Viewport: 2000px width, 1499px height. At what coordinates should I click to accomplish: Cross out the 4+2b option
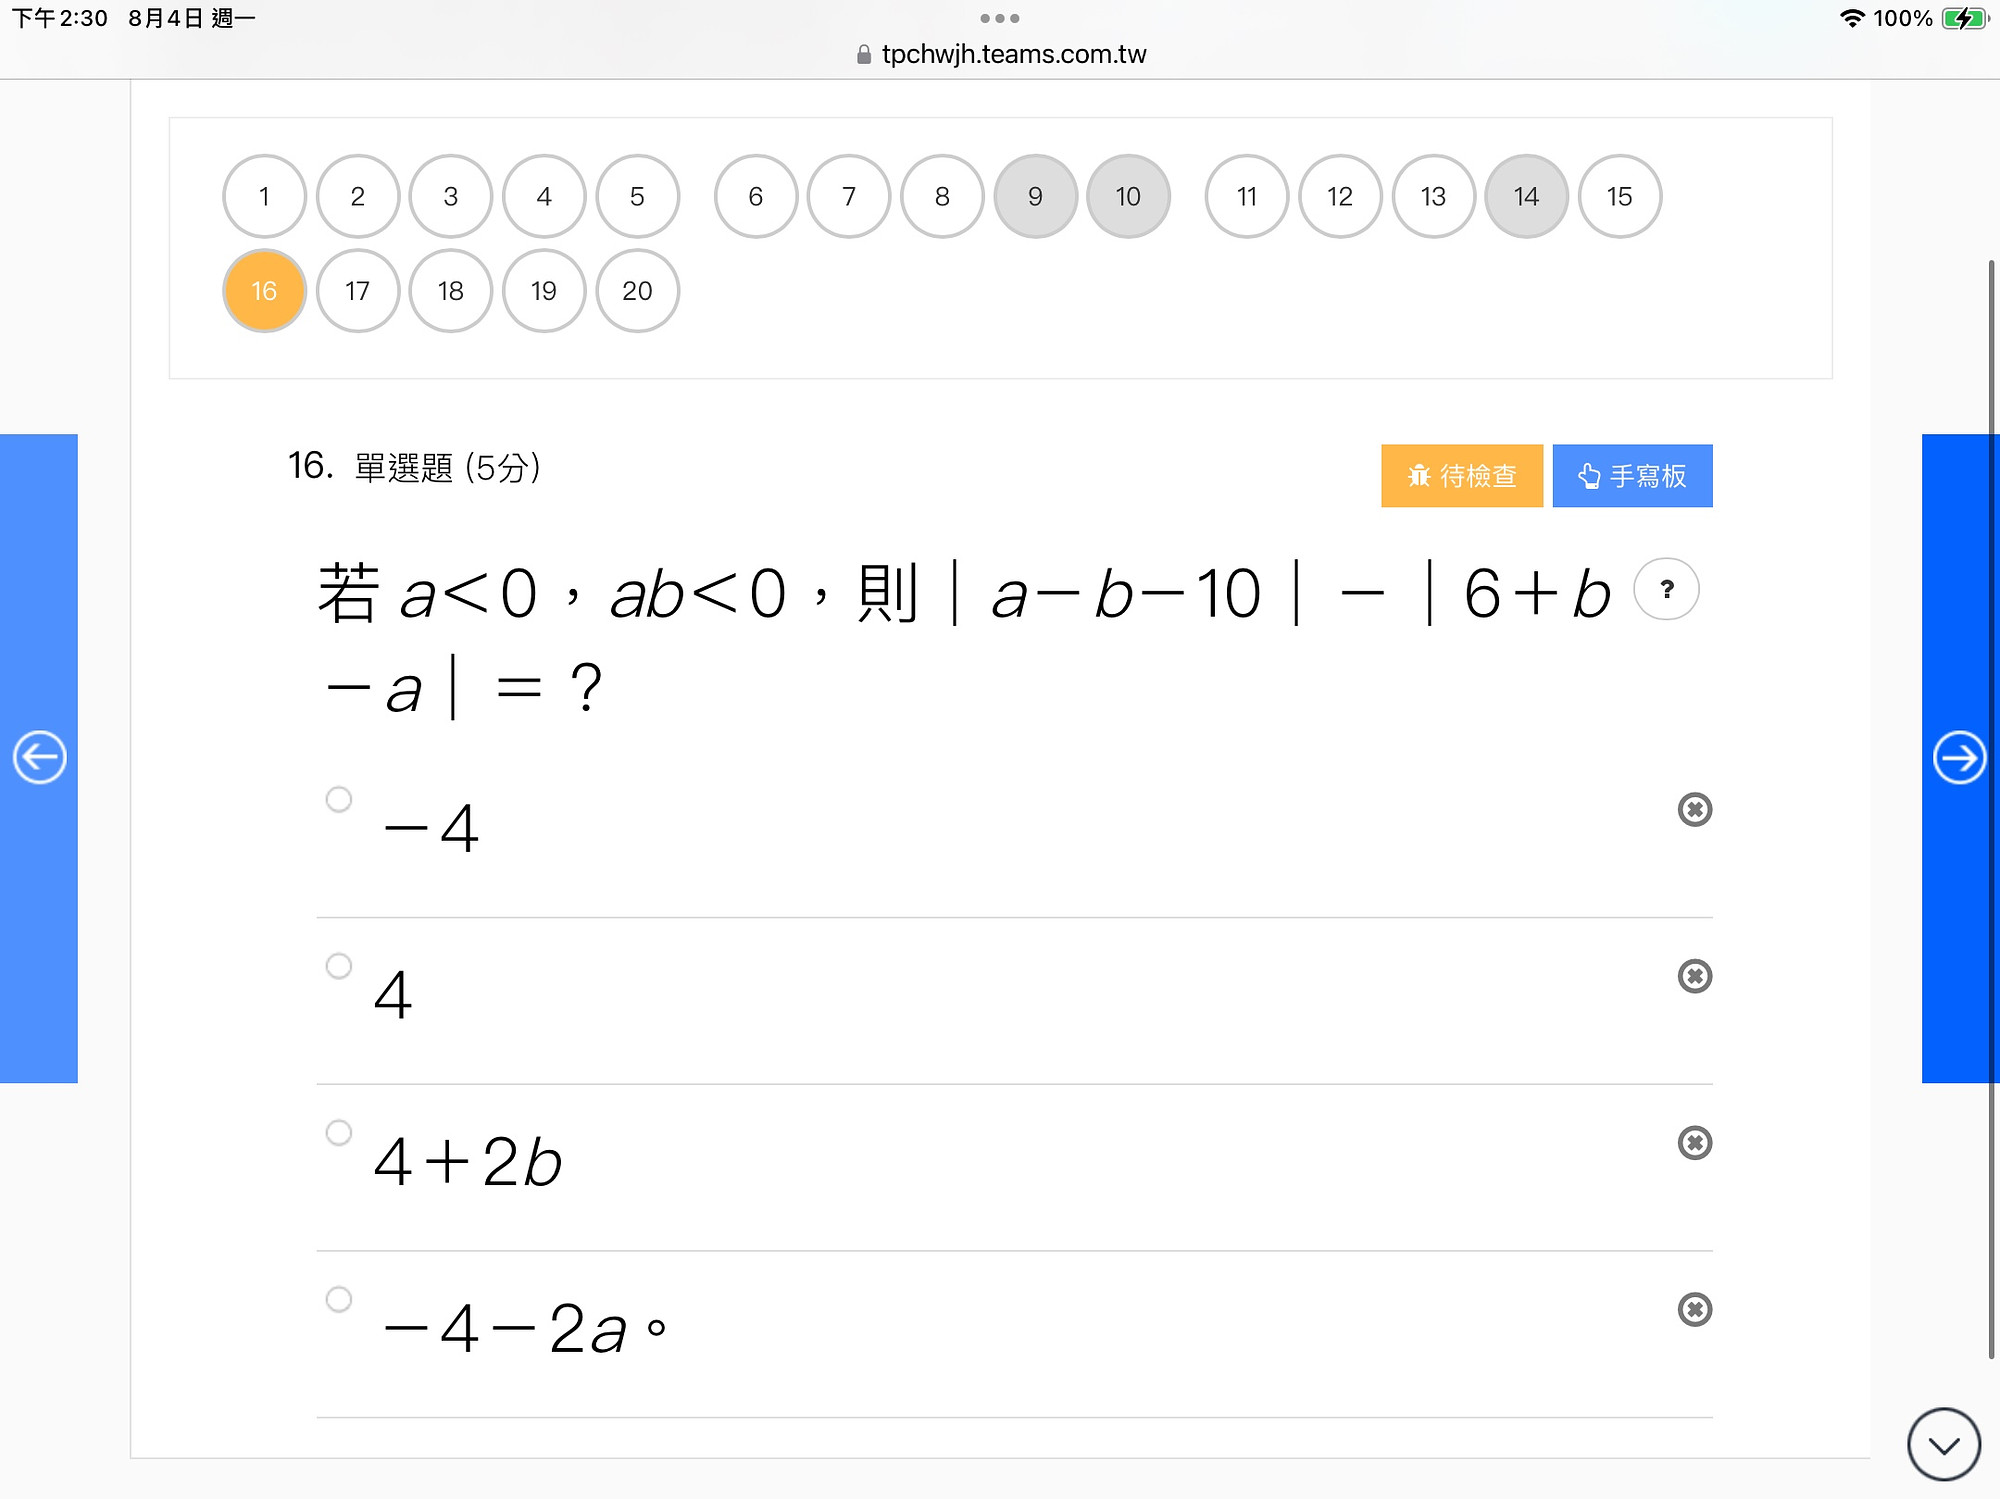[x=1694, y=1143]
